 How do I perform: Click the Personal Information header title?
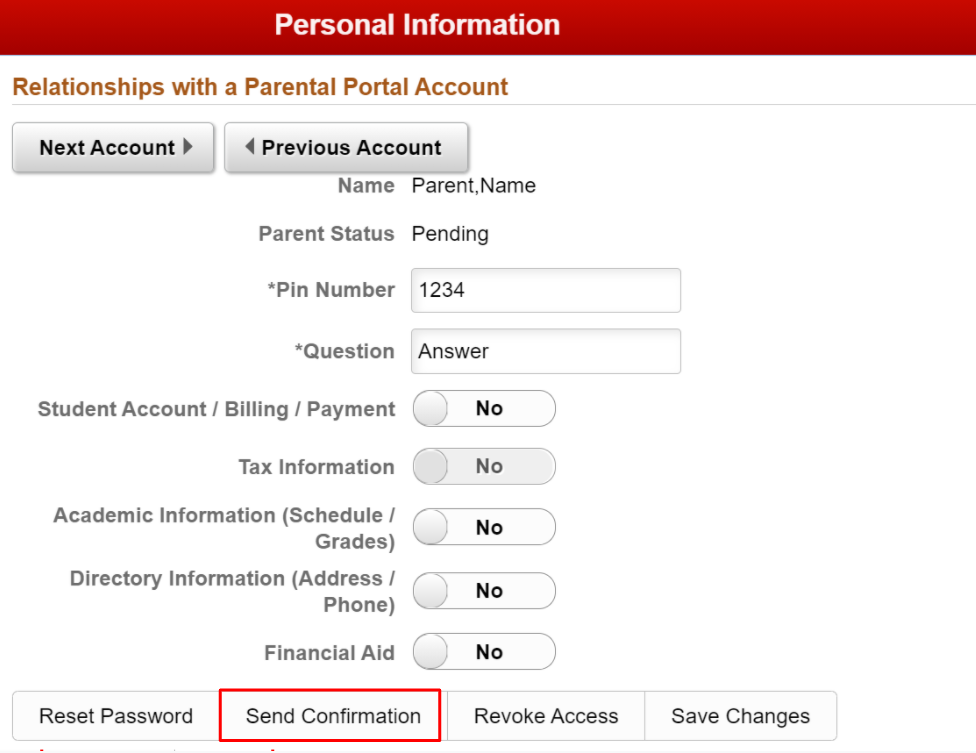[x=417, y=25]
